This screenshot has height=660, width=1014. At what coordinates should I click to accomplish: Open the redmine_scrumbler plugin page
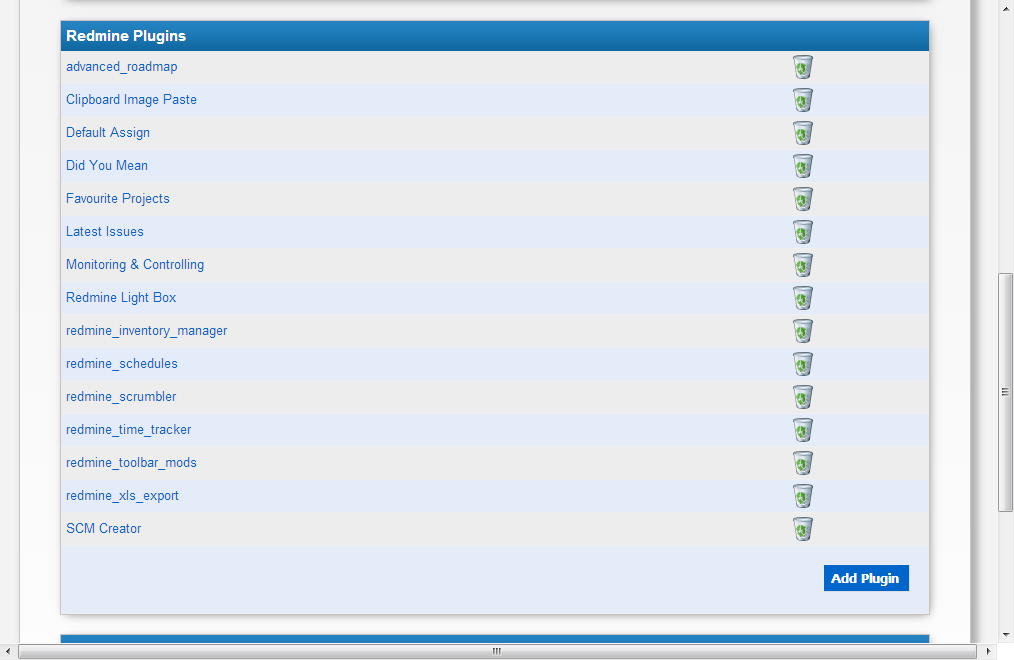click(120, 397)
